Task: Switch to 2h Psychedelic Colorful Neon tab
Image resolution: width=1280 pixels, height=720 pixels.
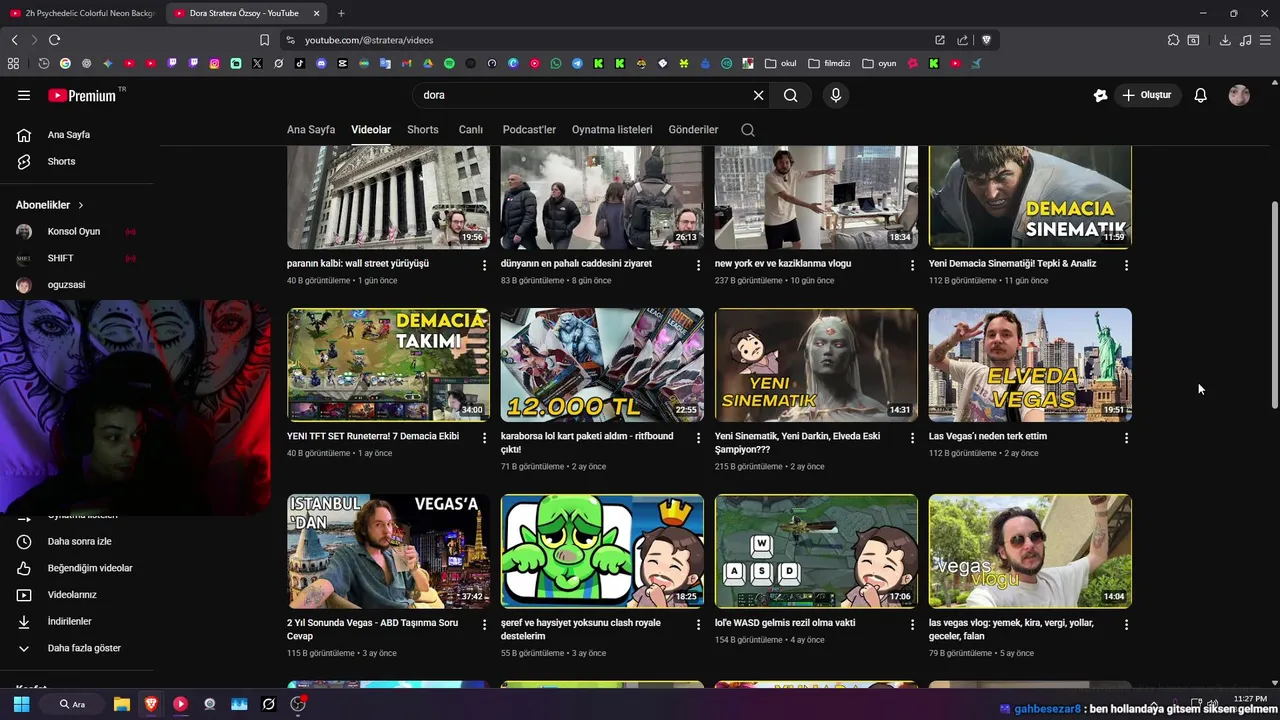Action: pos(82,13)
